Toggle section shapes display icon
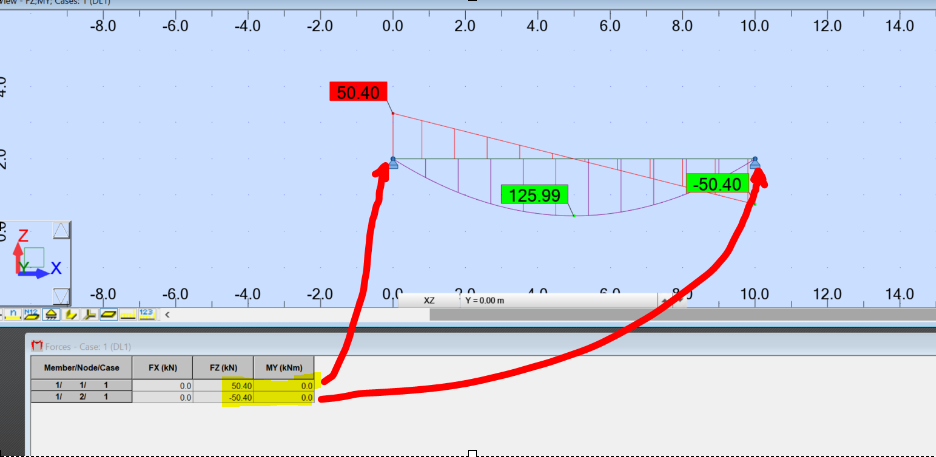 coord(70,314)
